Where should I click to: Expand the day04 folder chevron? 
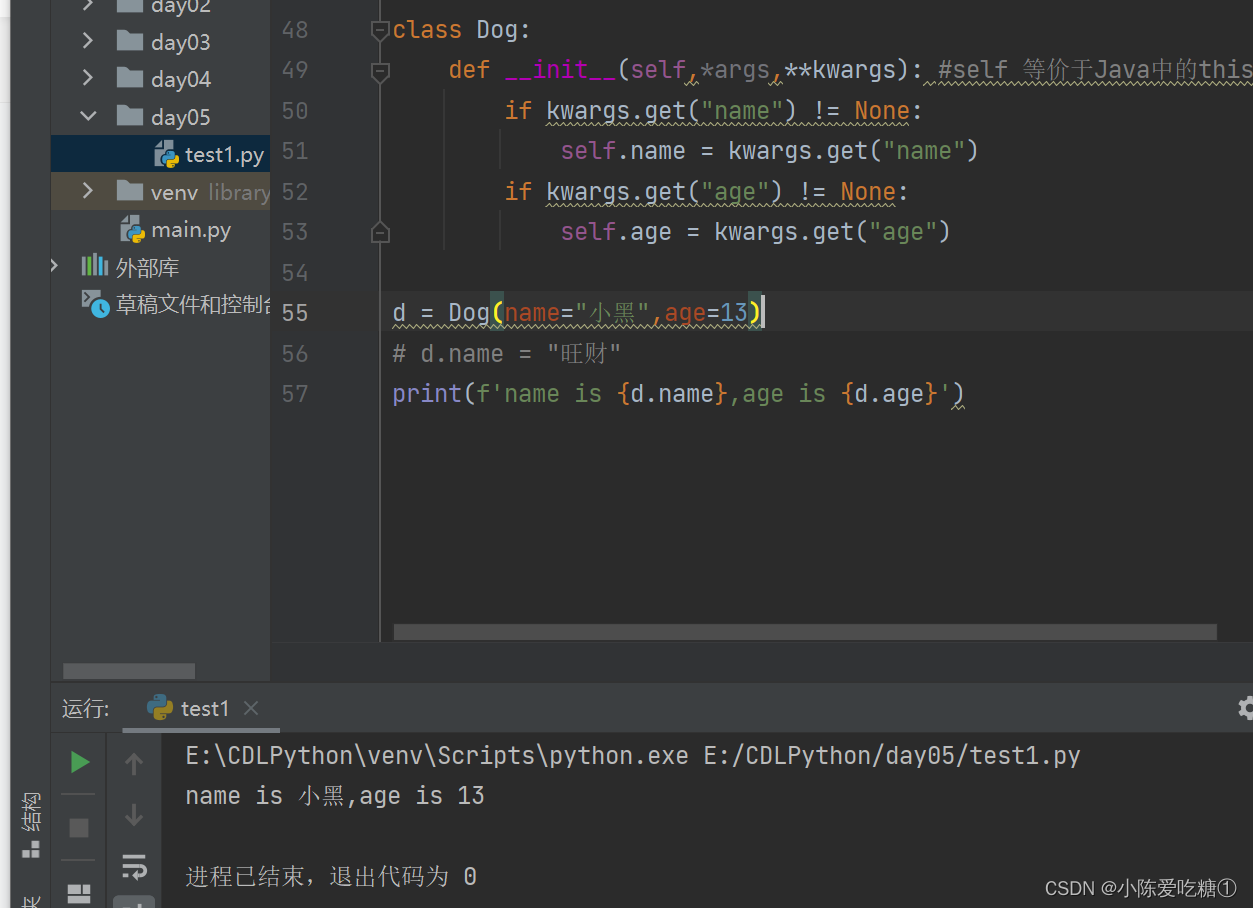pos(87,78)
